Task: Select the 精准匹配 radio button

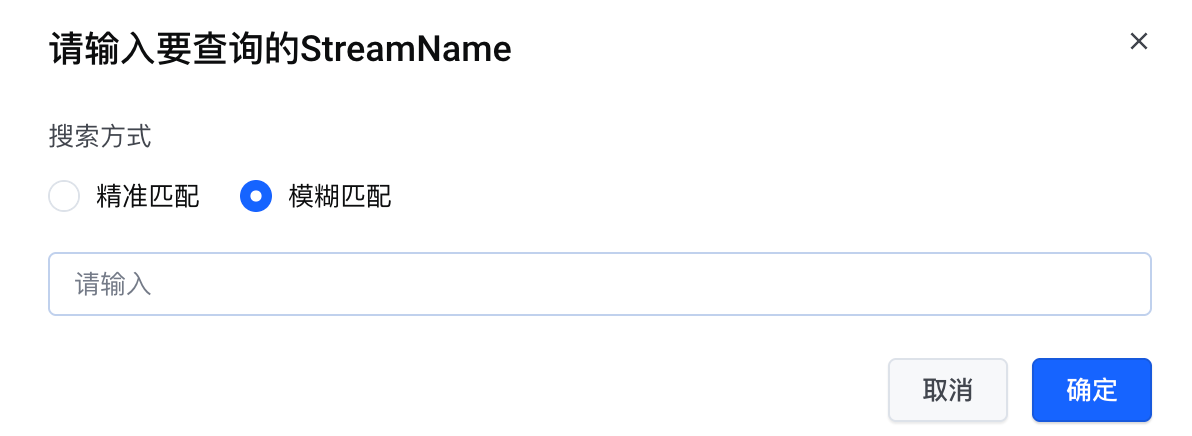Action: (x=64, y=197)
